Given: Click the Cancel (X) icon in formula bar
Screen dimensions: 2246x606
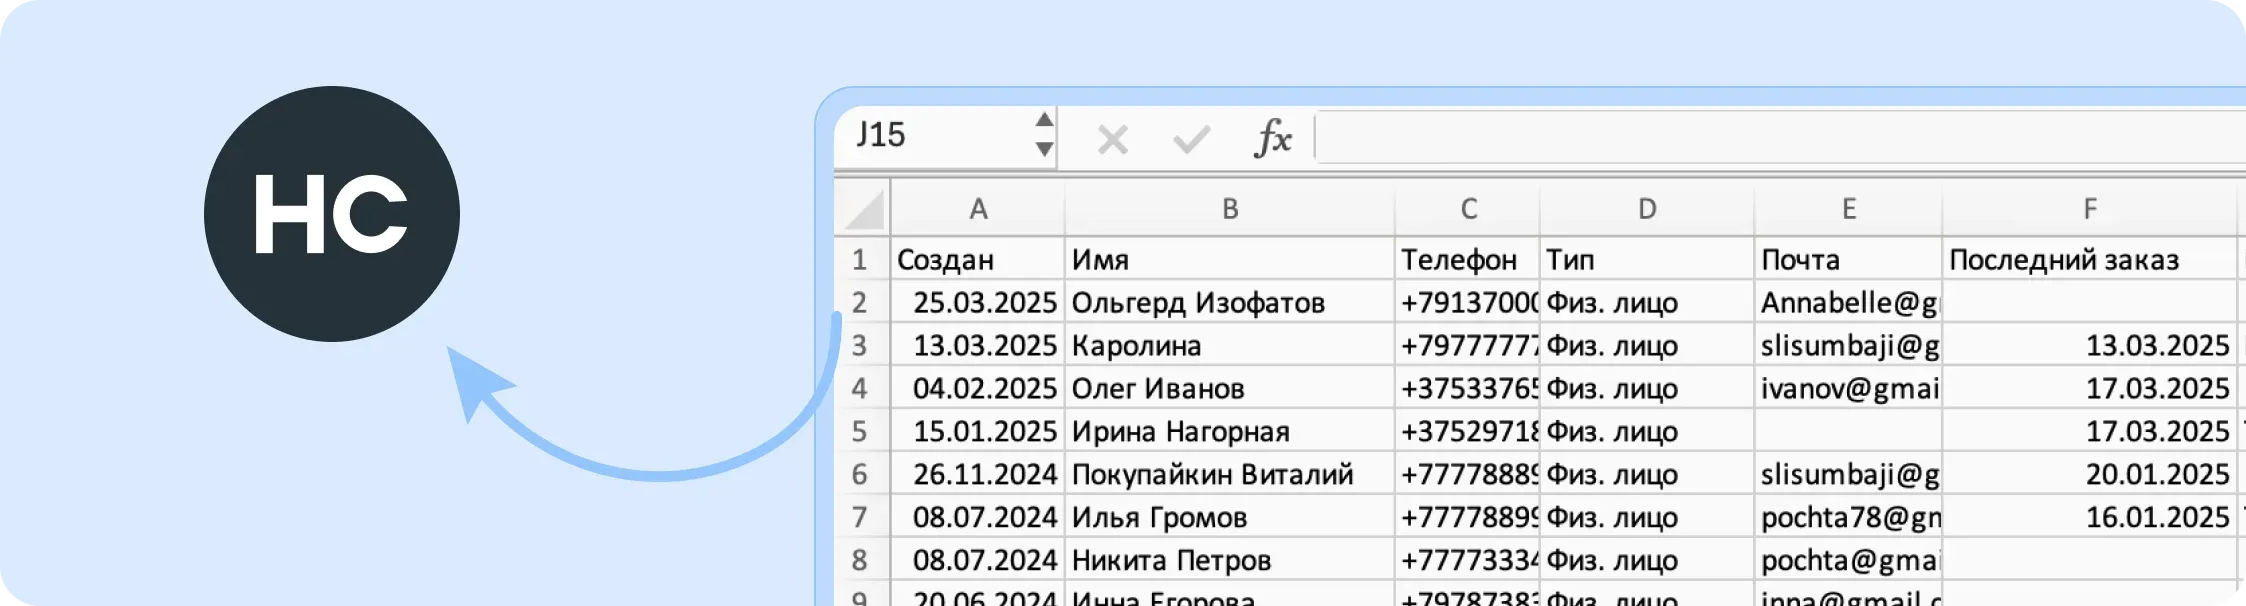Looking at the screenshot, I should [1112, 138].
